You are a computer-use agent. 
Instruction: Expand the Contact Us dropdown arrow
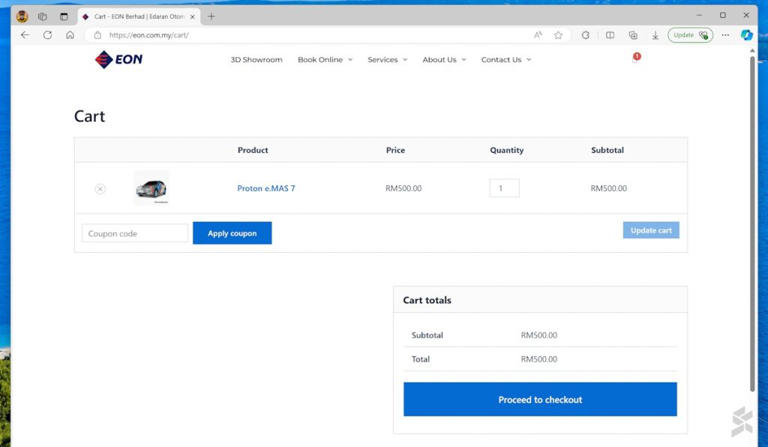(529, 60)
